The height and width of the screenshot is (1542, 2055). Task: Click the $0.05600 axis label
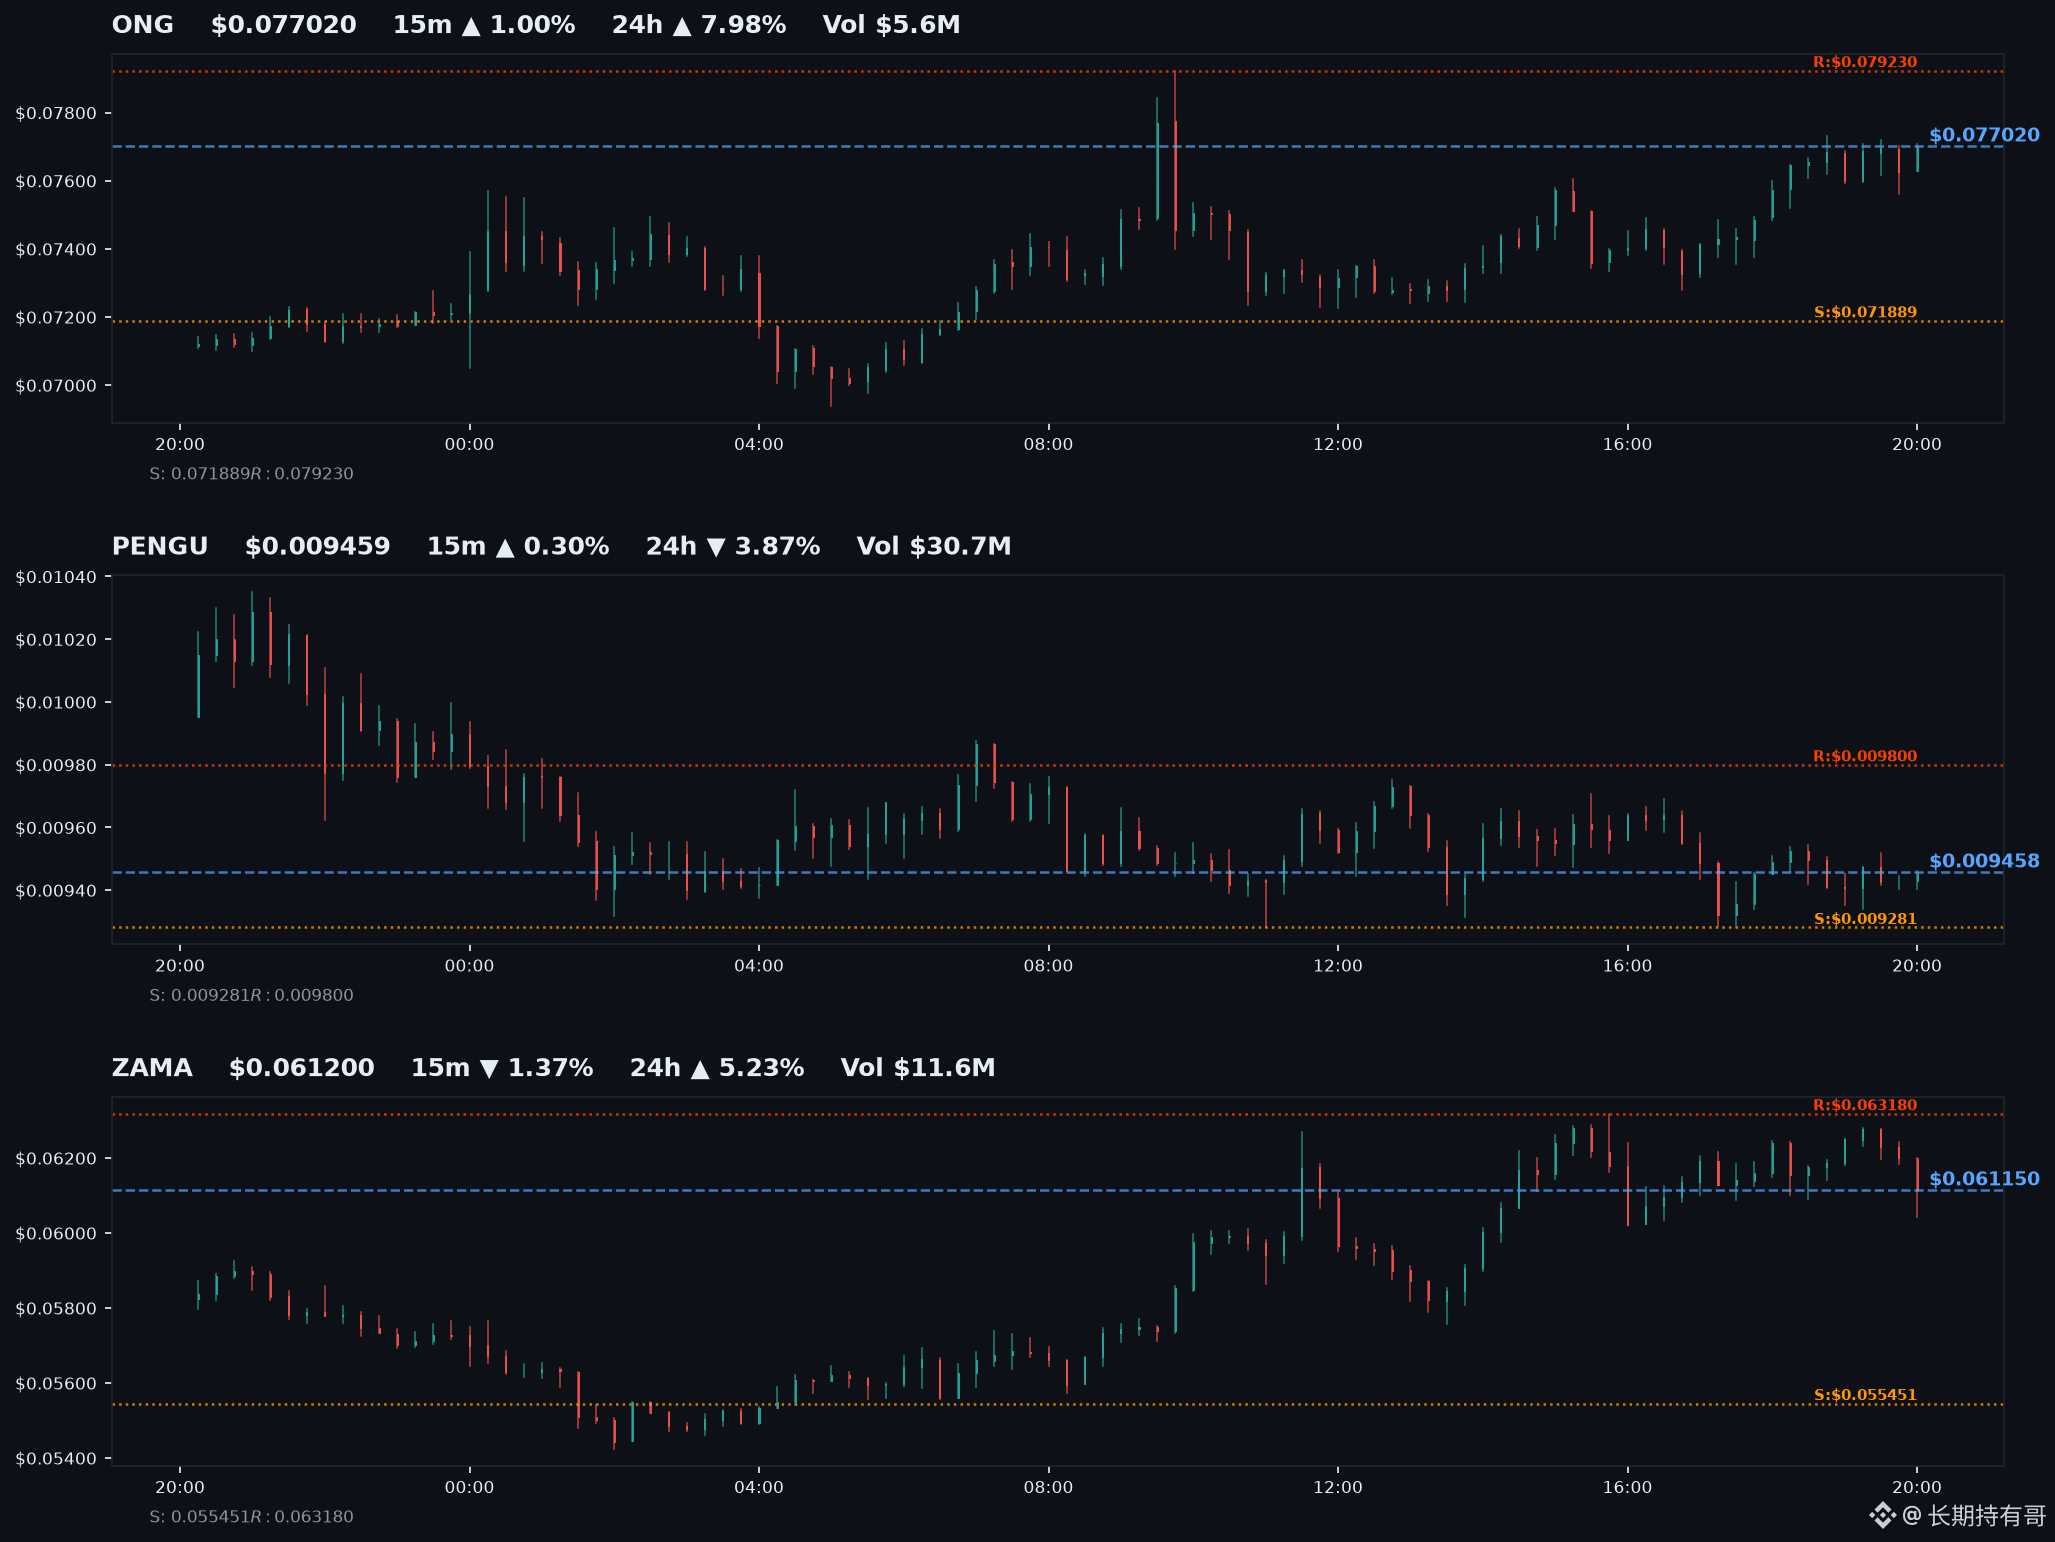[x=57, y=1384]
